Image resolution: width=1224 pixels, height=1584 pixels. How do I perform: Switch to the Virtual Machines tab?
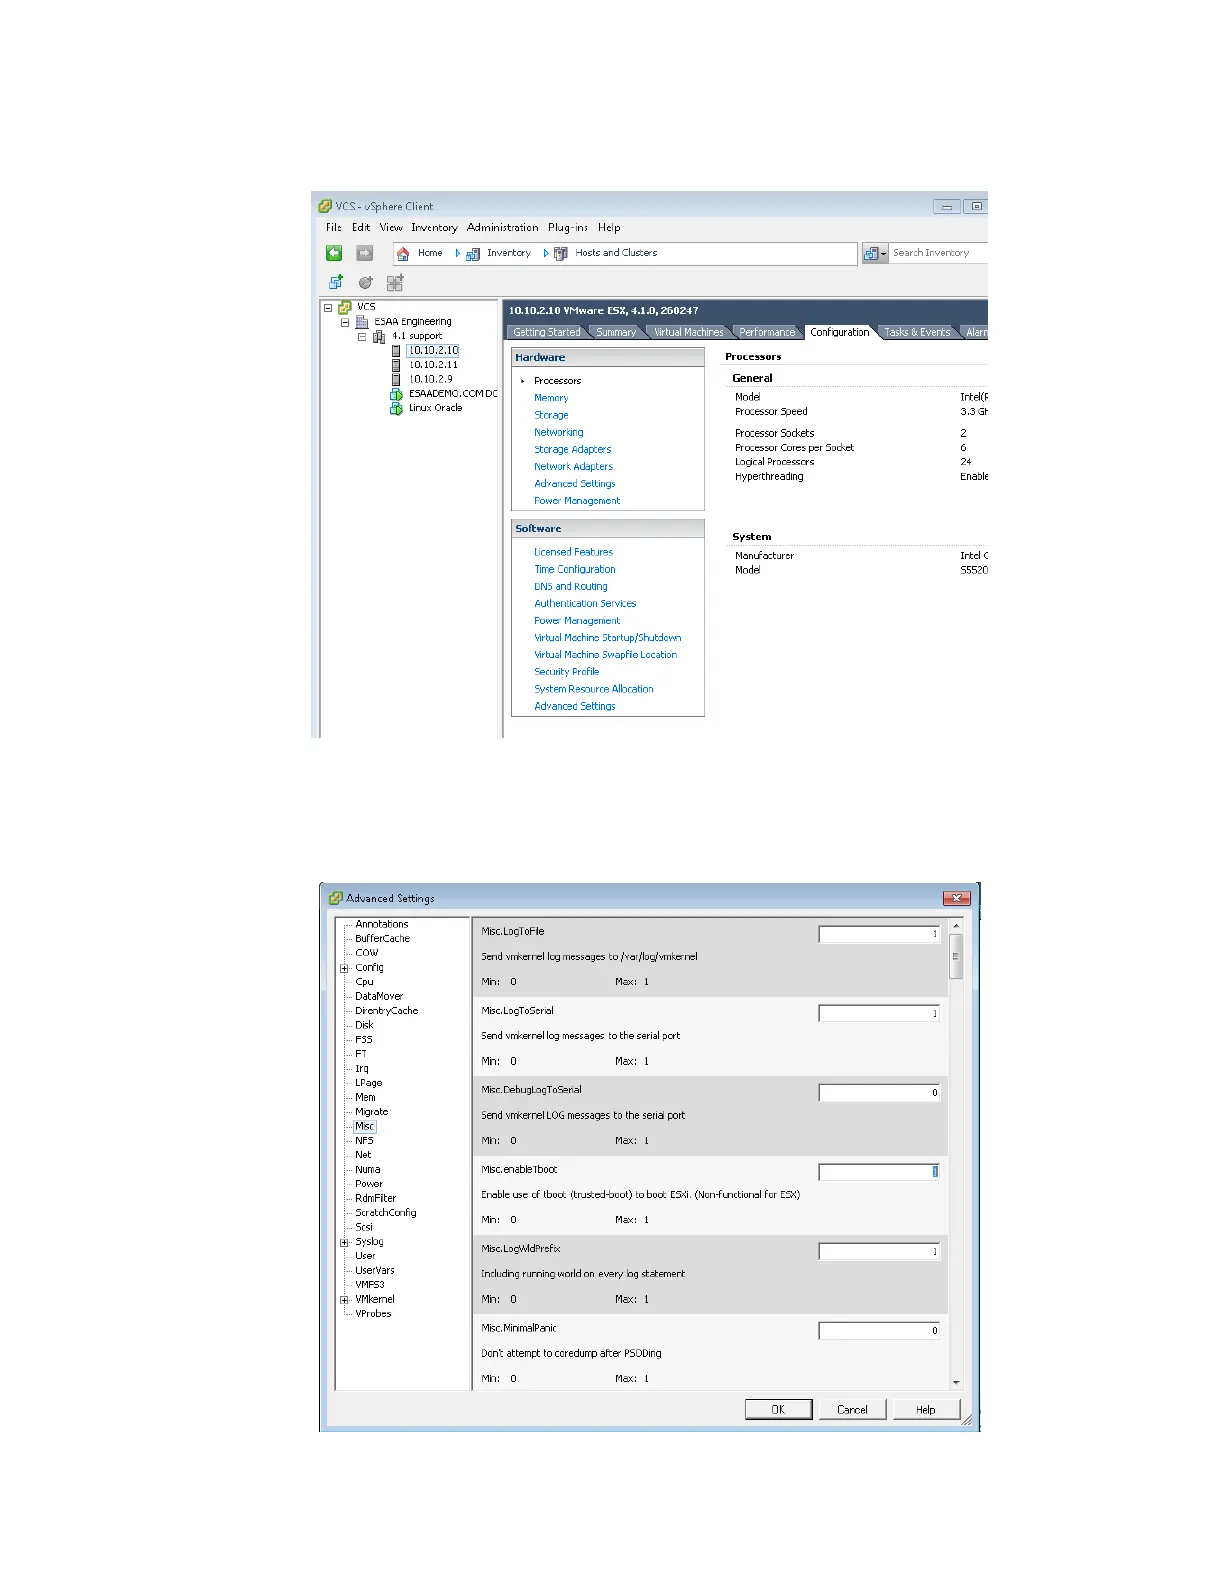click(688, 332)
